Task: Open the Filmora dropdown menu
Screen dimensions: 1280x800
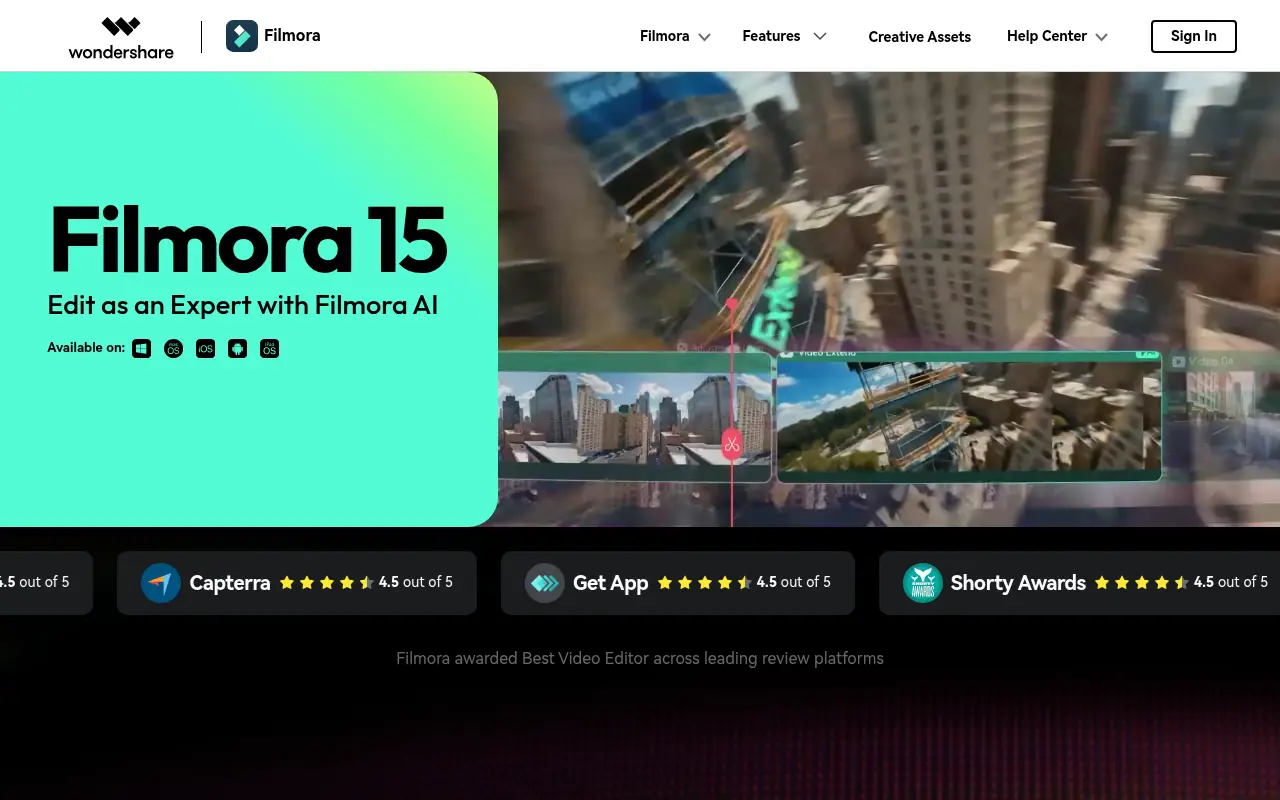Action: [x=676, y=36]
